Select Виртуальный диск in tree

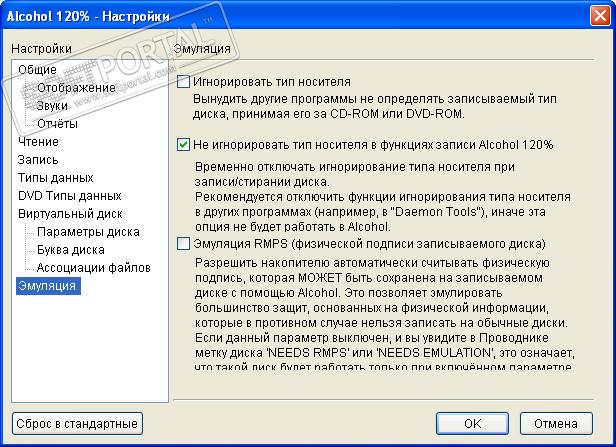(70, 214)
